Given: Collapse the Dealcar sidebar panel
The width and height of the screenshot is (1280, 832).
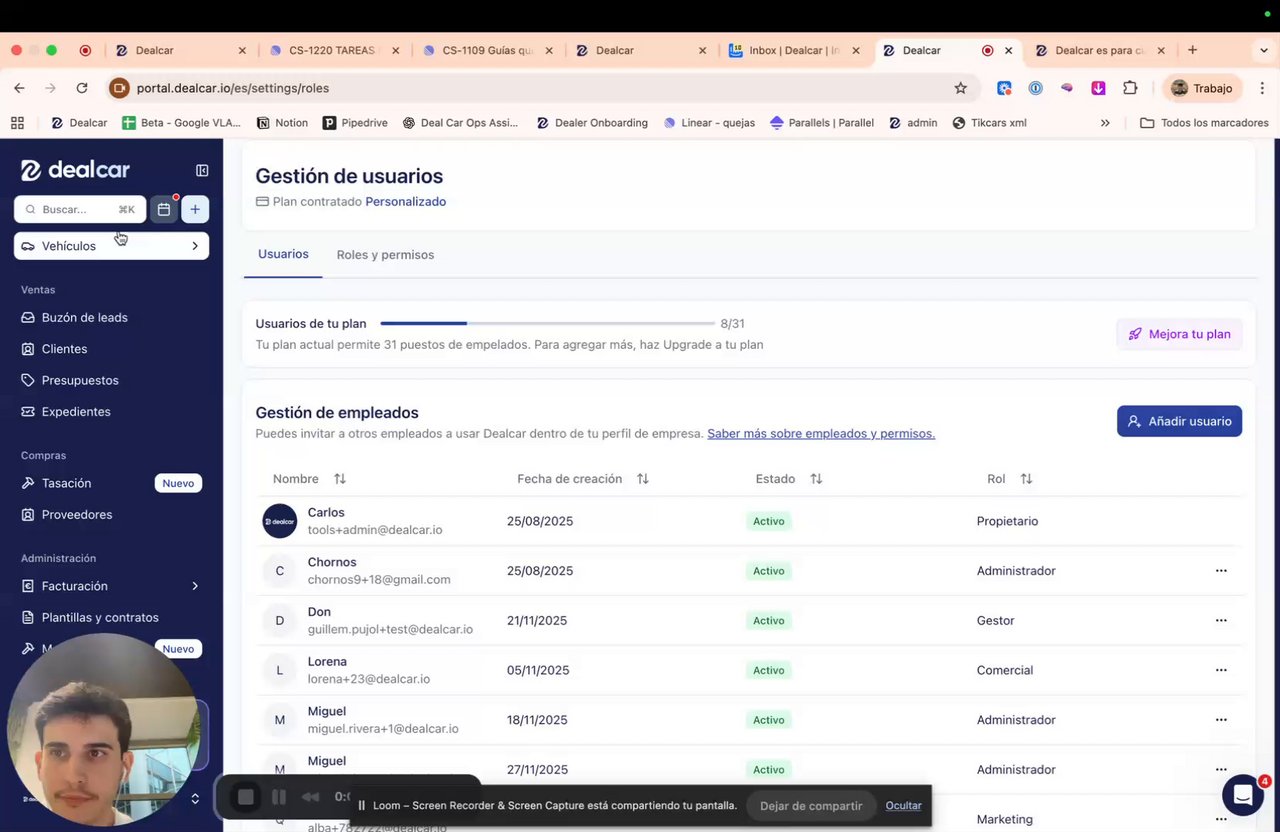Looking at the screenshot, I should (202, 171).
